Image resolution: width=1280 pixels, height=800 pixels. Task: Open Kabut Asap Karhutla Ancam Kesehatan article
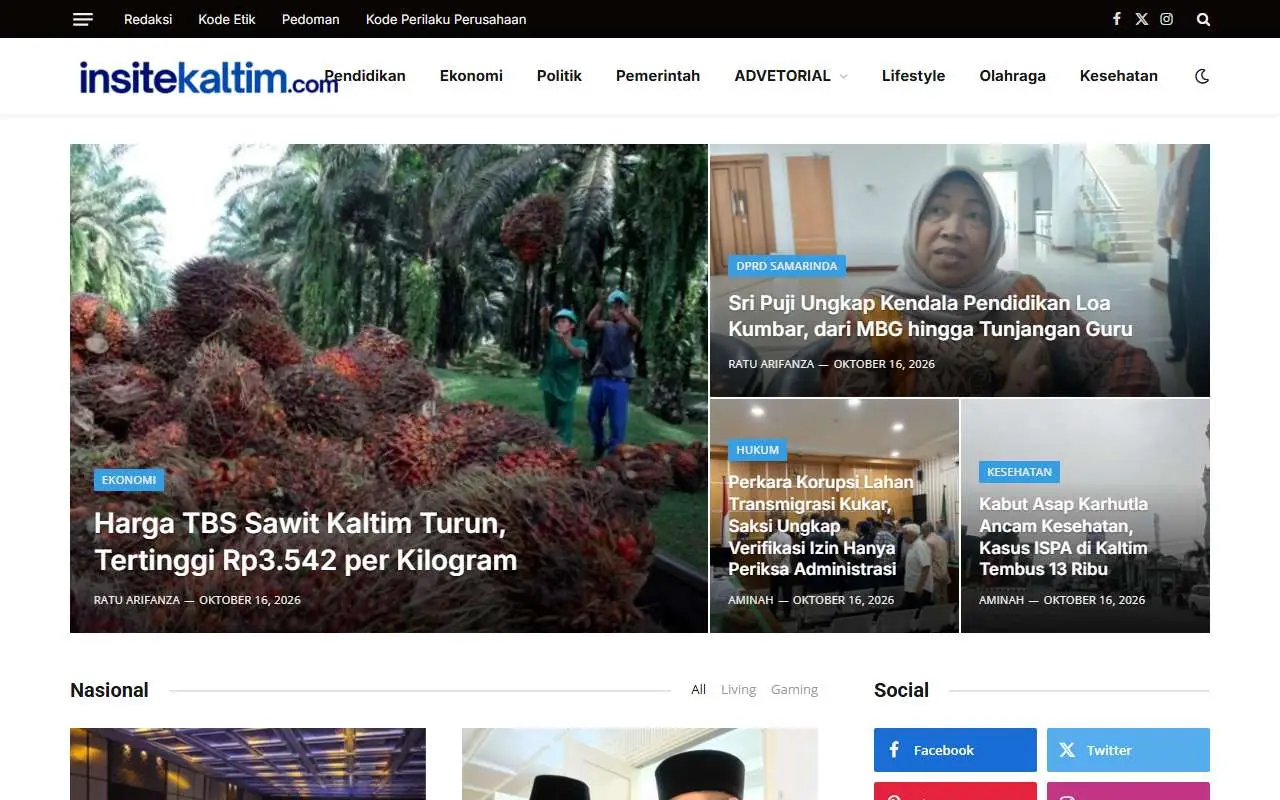pyautogui.click(x=1063, y=536)
